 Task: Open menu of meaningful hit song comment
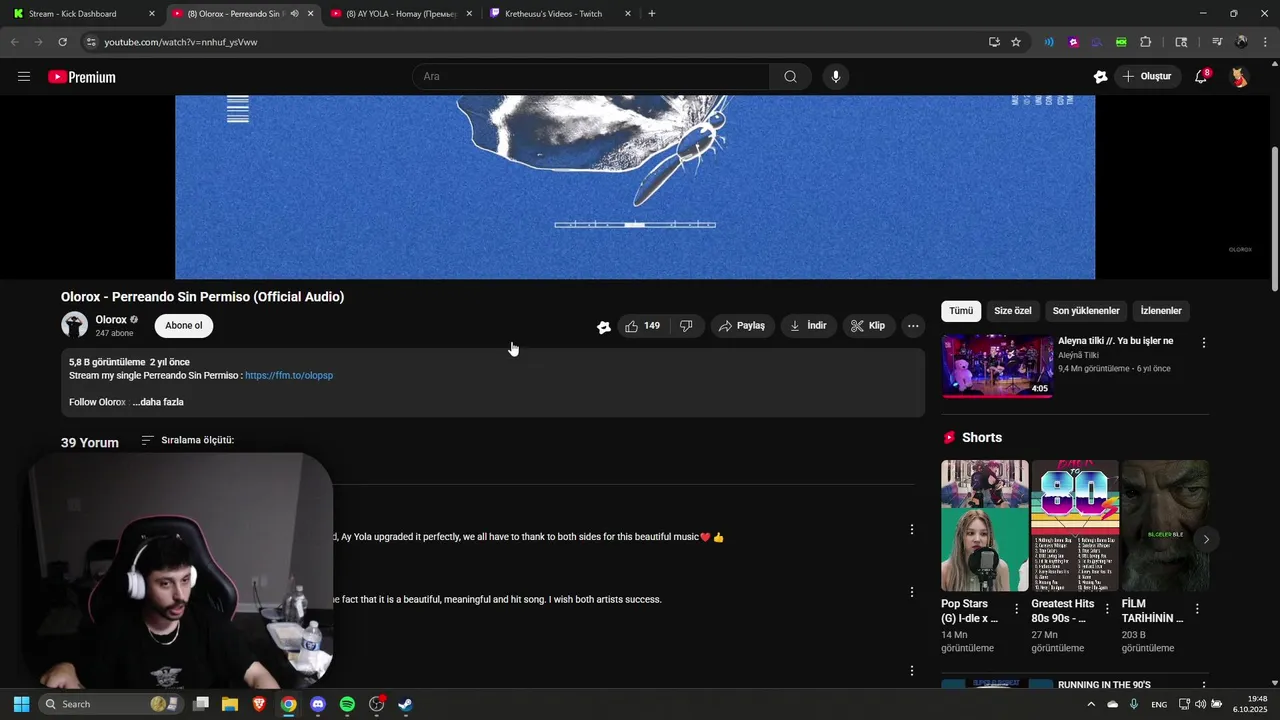911,592
